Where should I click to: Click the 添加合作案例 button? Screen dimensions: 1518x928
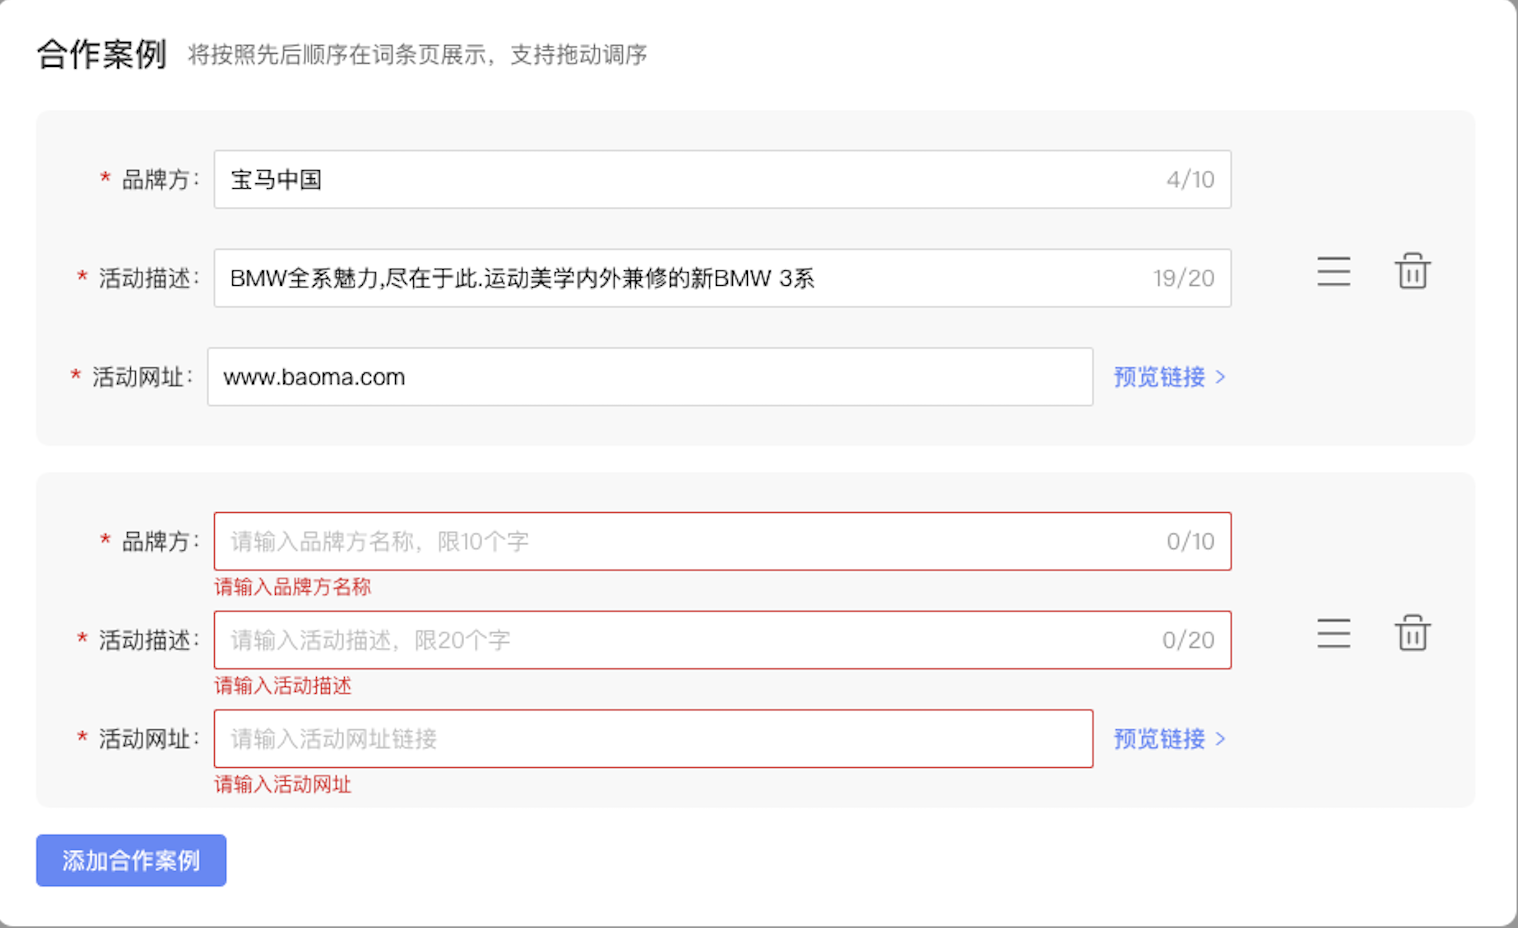[x=131, y=860]
